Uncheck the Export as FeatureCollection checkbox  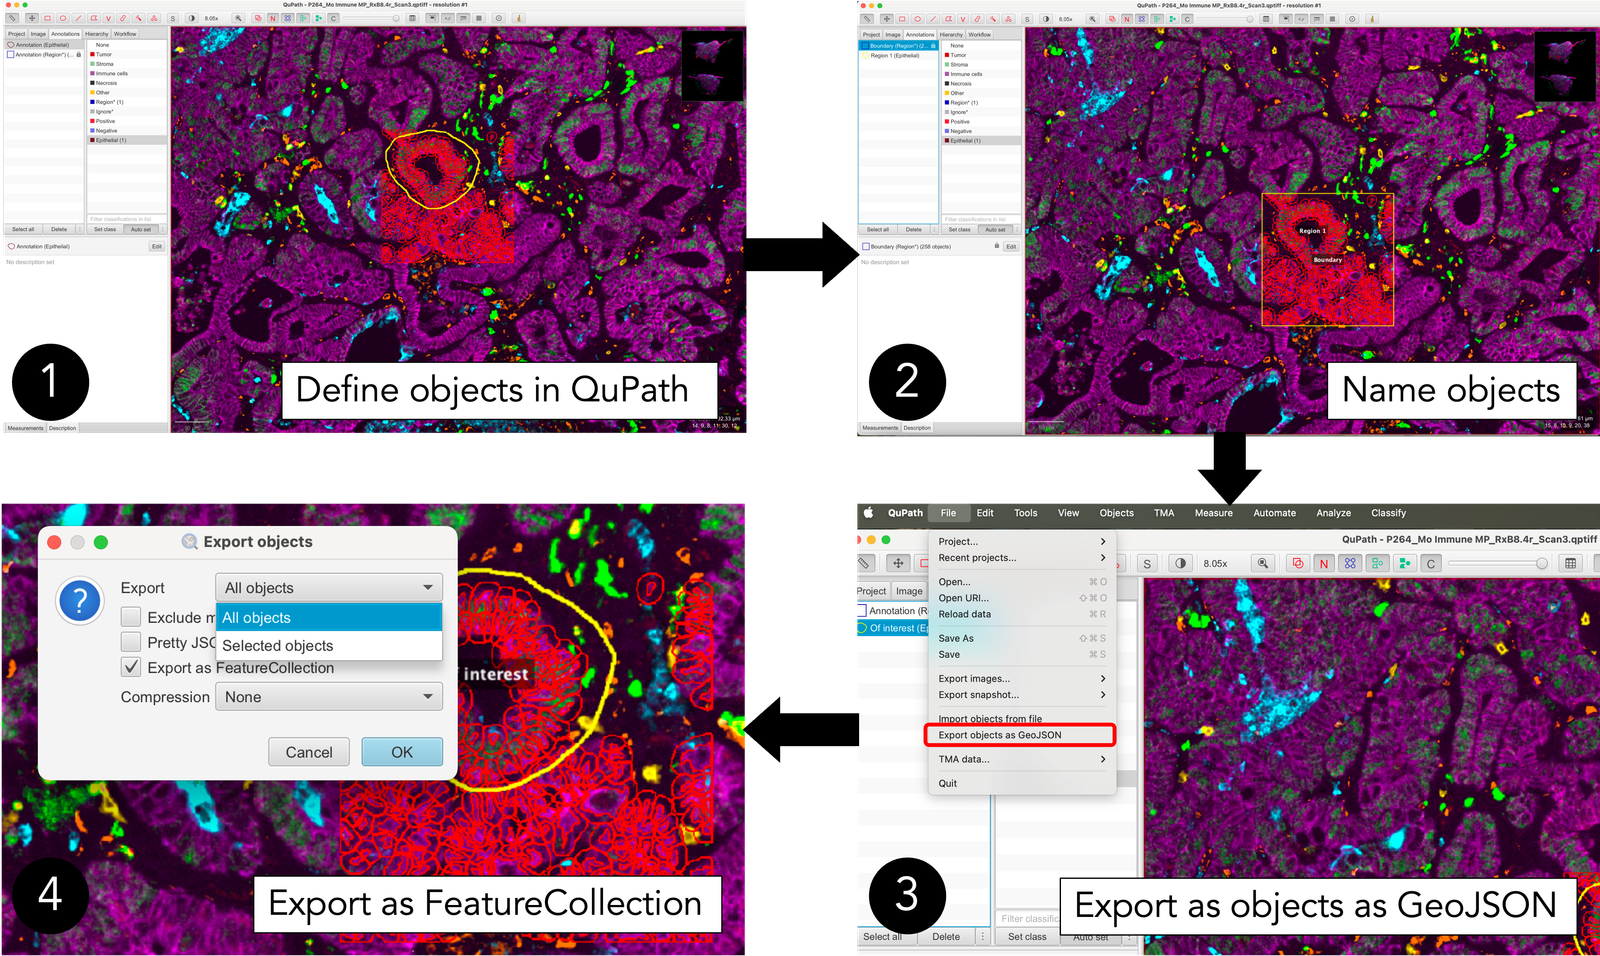[131, 667]
